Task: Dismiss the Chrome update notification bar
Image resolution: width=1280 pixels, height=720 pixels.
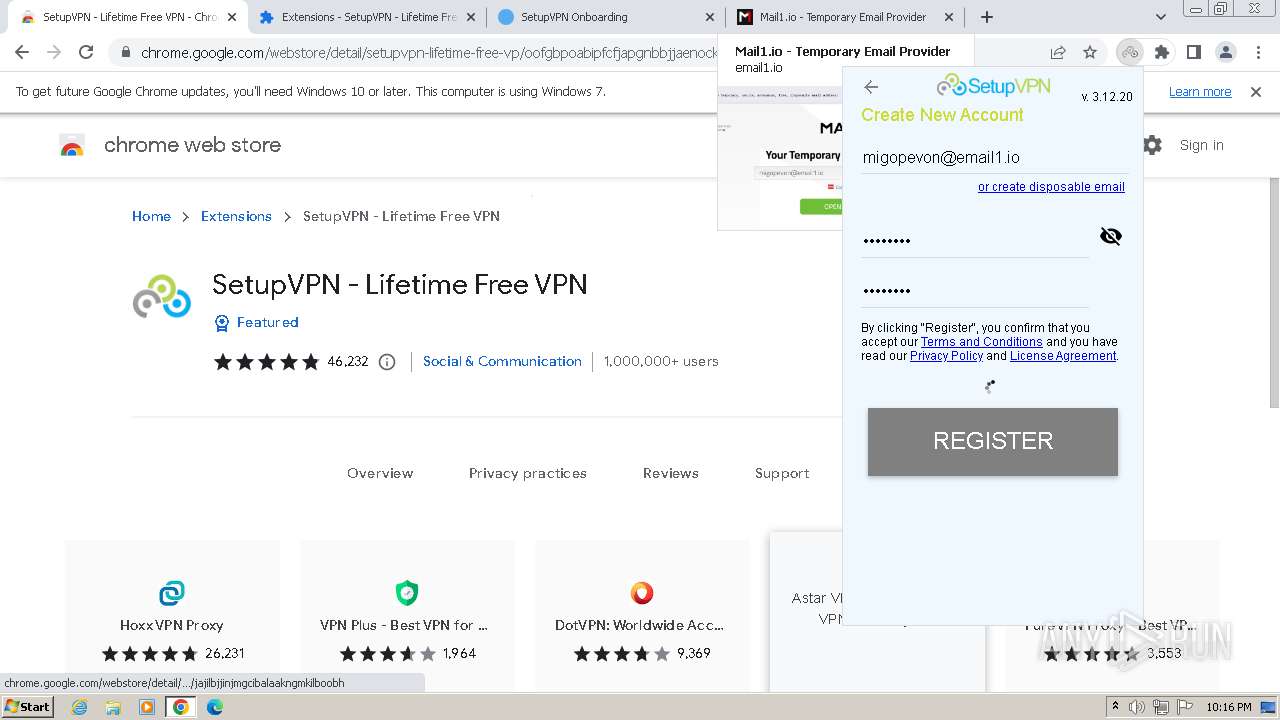Action: pyautogui.click(x=1256, y=92)
